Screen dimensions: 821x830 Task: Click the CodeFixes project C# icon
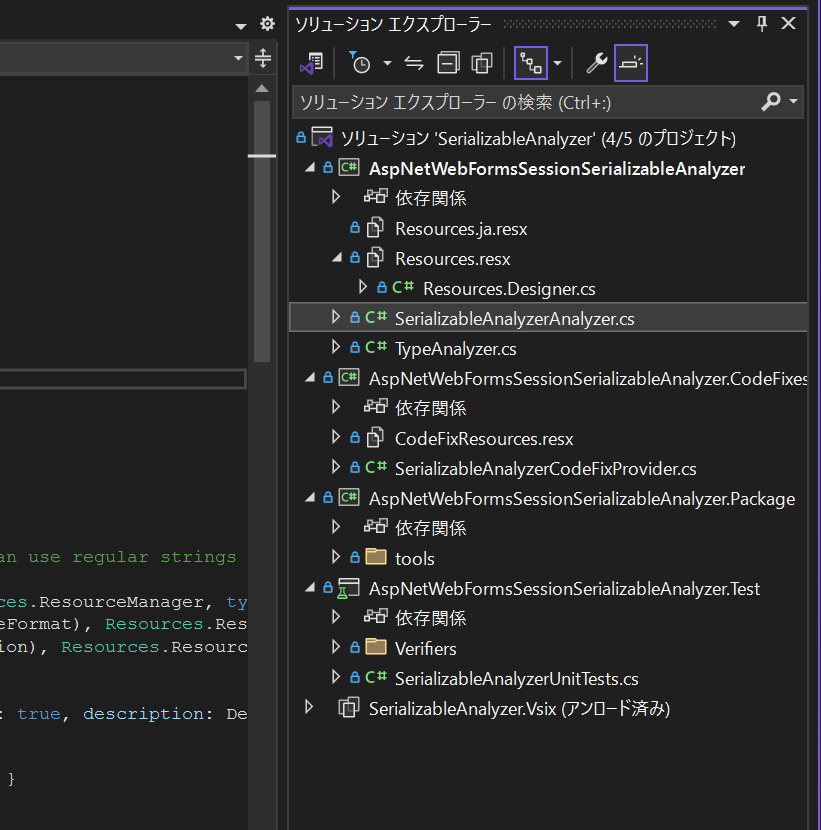coord(349,378)
